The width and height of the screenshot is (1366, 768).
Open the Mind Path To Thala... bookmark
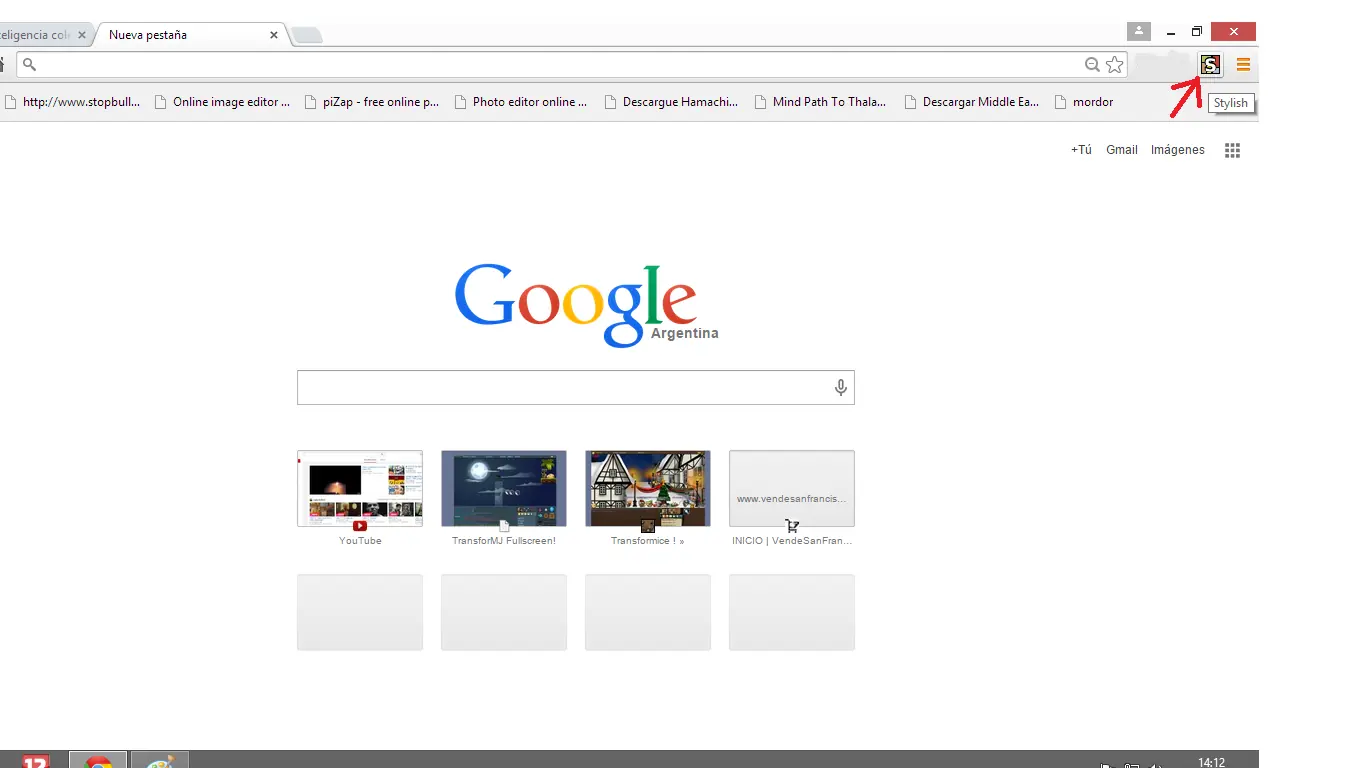821,102
